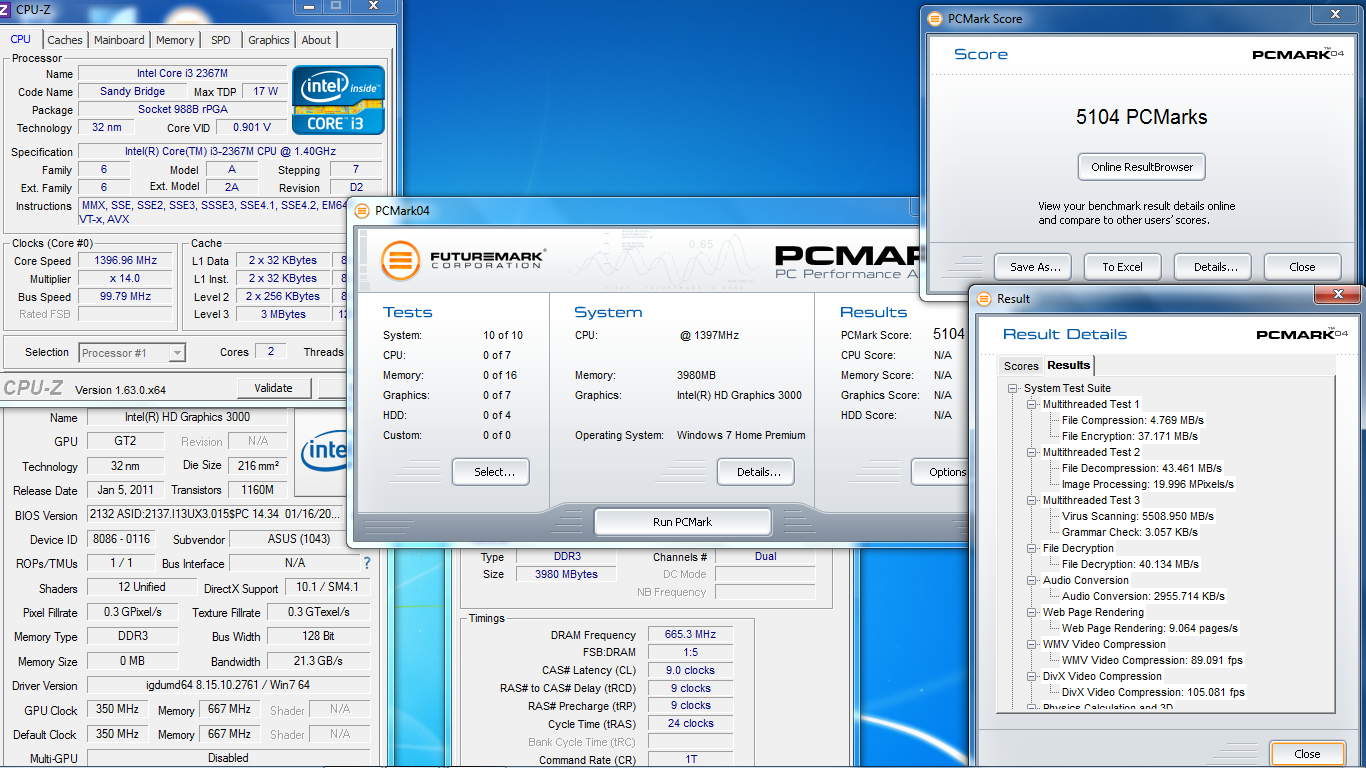1366x768 pixels.
Task: Switch to the Caches tab in CPU-Z
Action: tap(65, 40)
